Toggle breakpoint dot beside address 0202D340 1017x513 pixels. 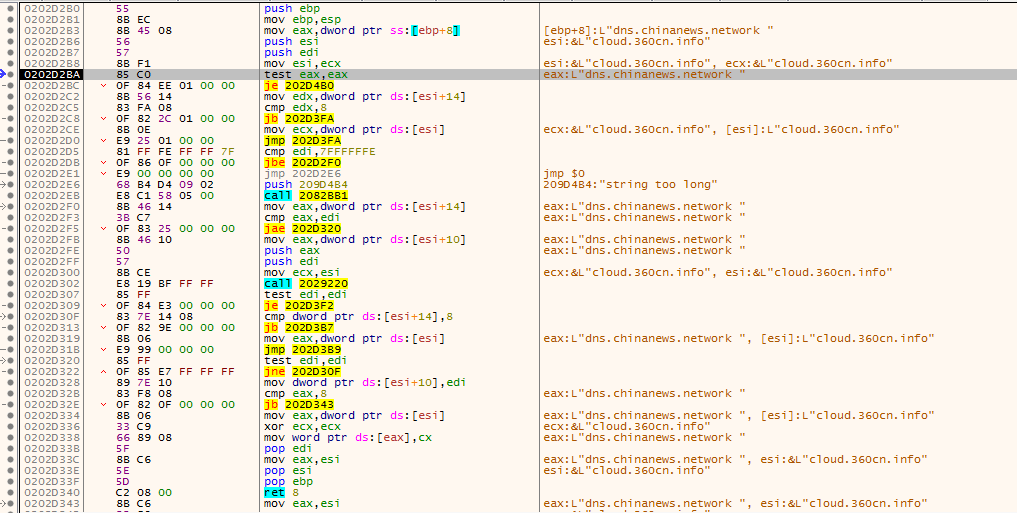(x=10, y=492)
